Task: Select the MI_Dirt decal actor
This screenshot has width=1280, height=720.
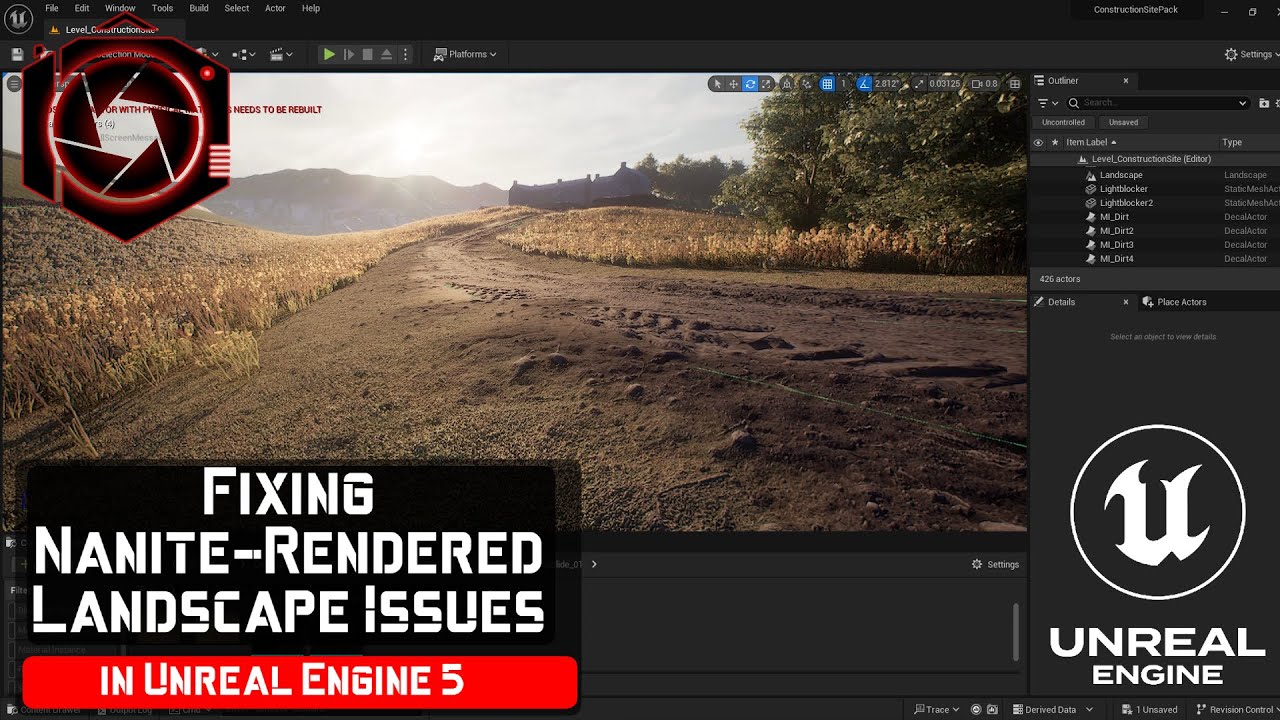Action: 1114,217
